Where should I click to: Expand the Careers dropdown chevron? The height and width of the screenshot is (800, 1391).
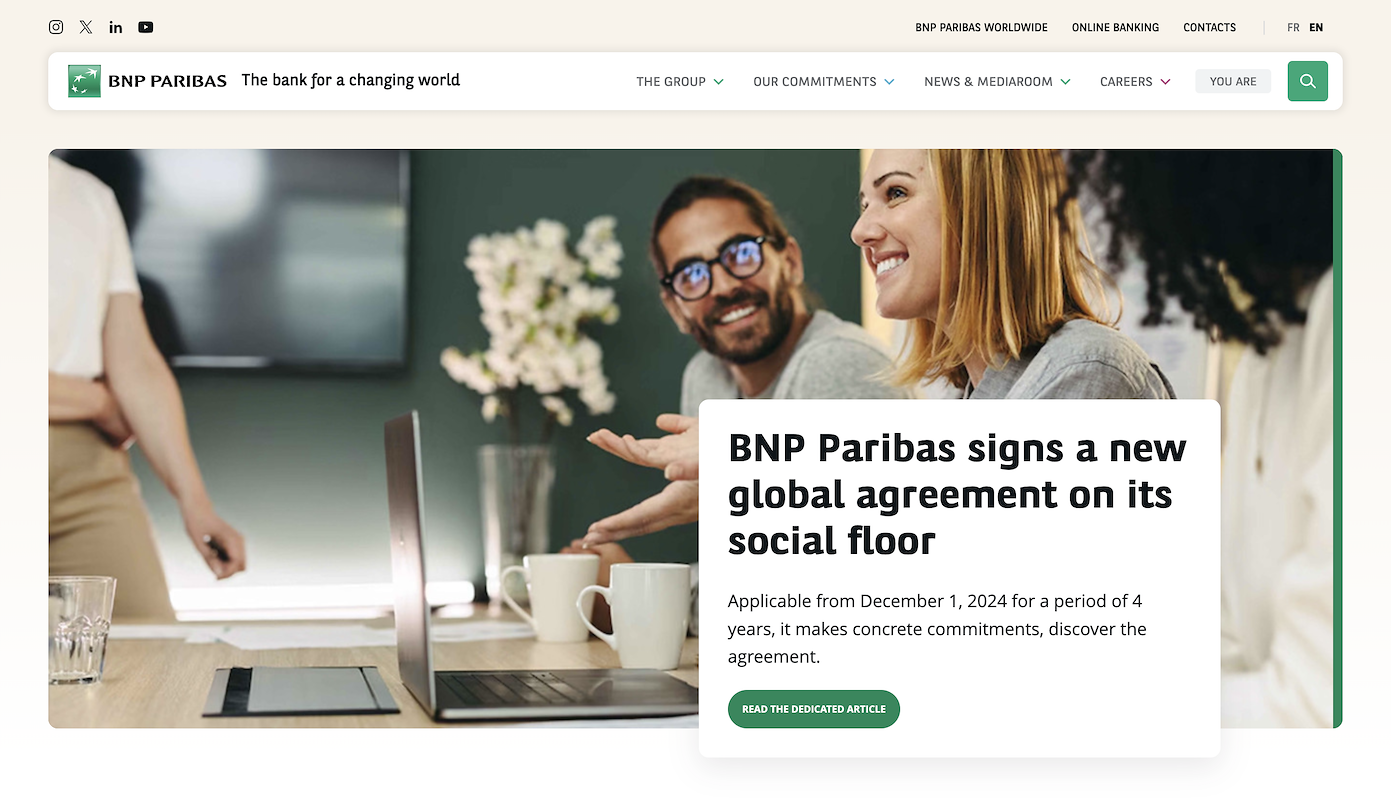coord(1165,82)
